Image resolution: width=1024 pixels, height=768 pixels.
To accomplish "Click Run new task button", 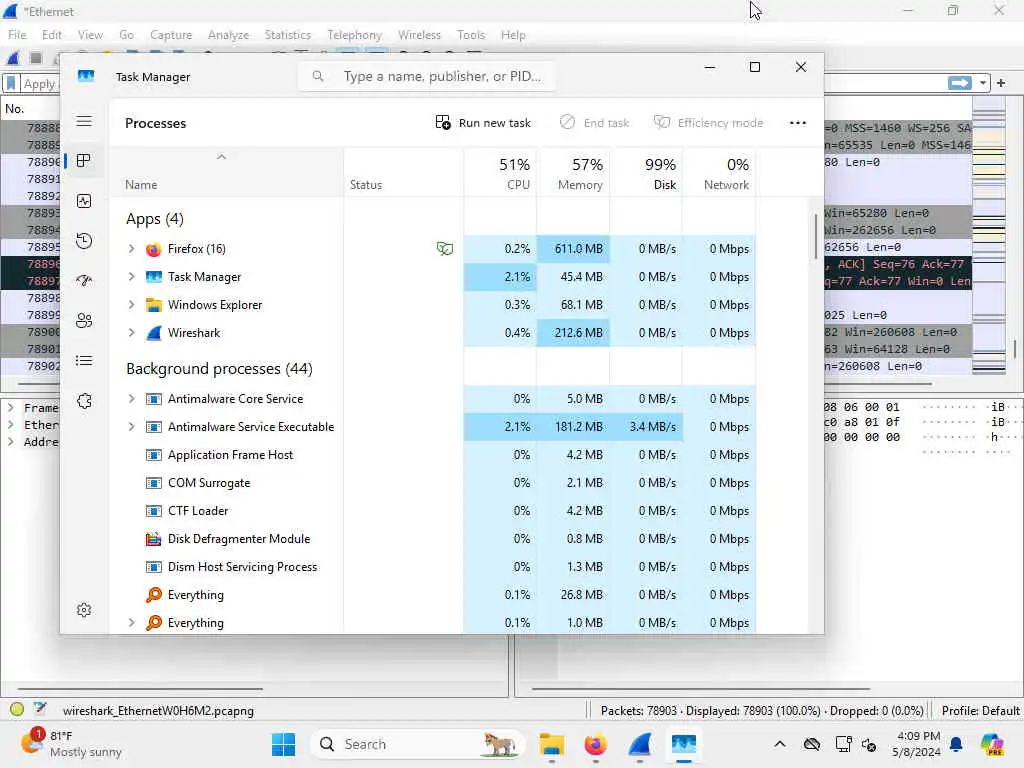I will [x=483, y=123].
